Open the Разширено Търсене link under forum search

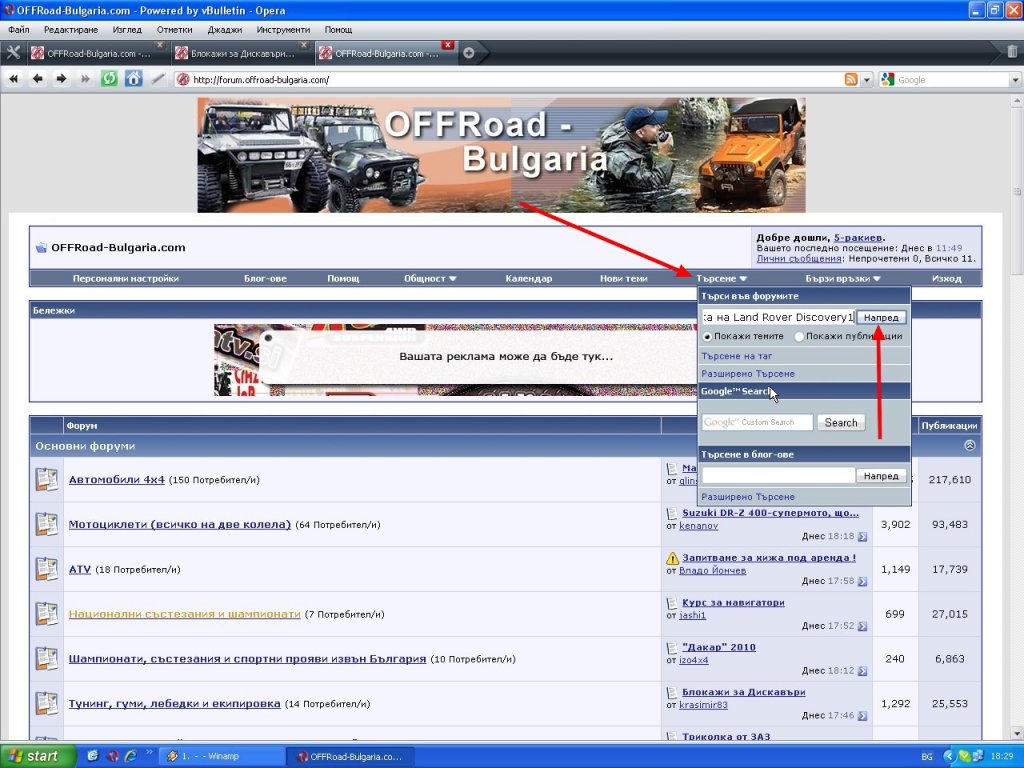[748, 374]
